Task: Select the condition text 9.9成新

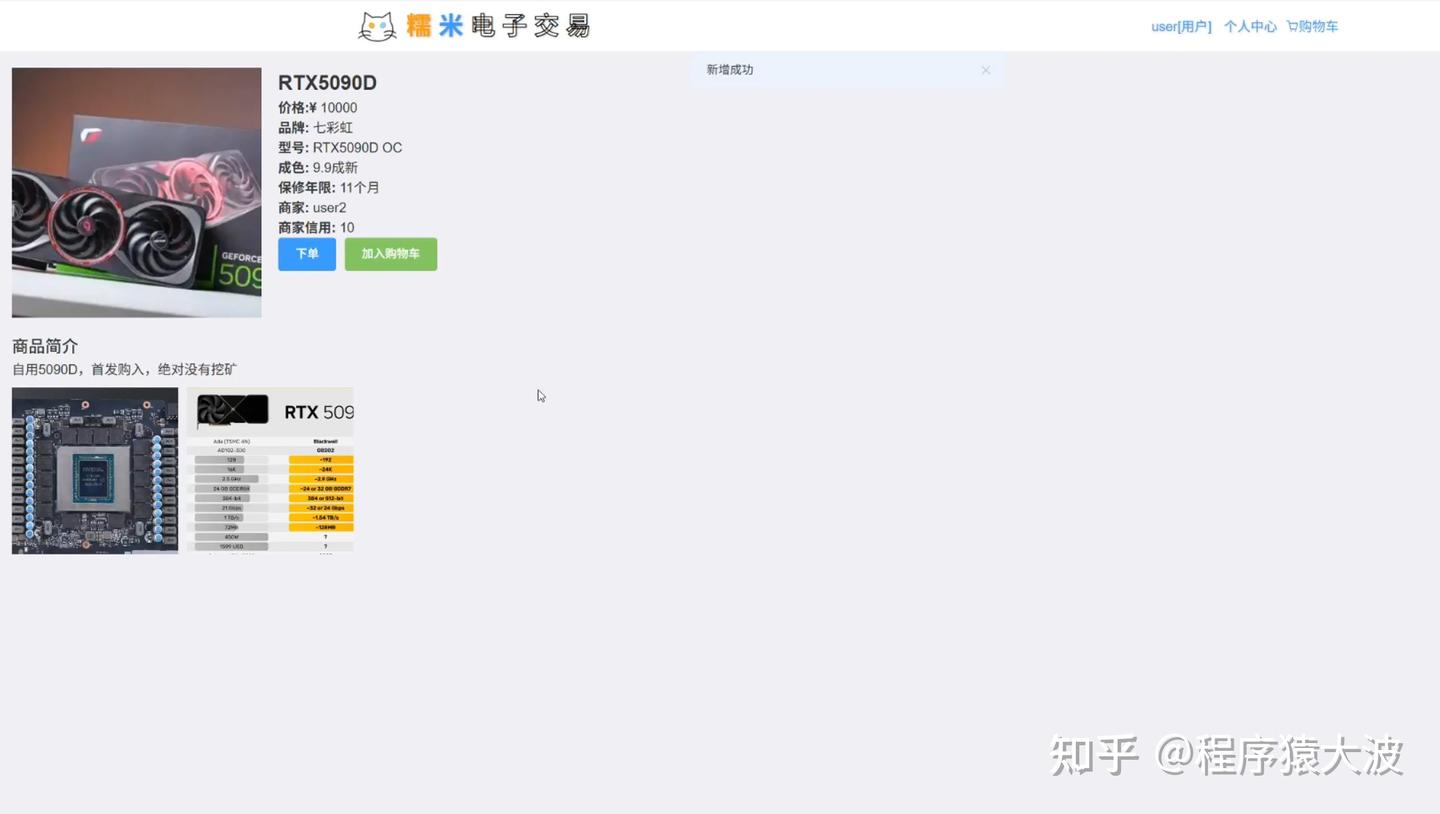Action: pos(335,168)
